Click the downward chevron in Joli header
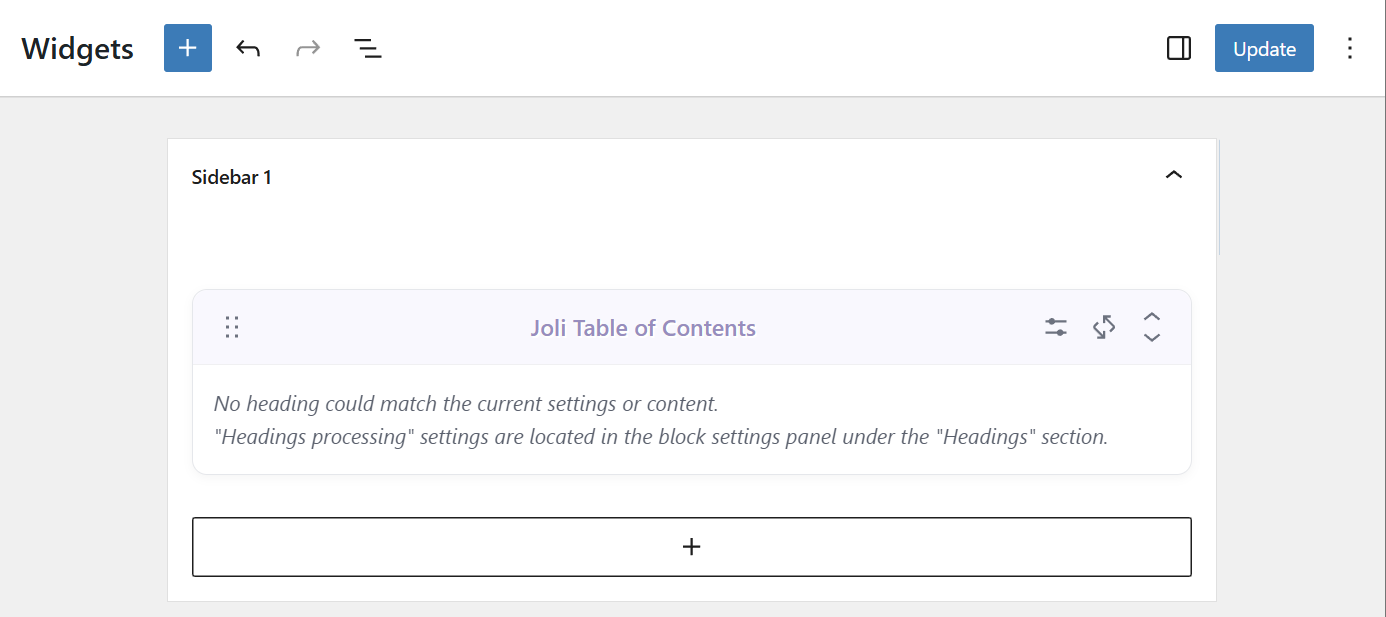 [1152, 338]
